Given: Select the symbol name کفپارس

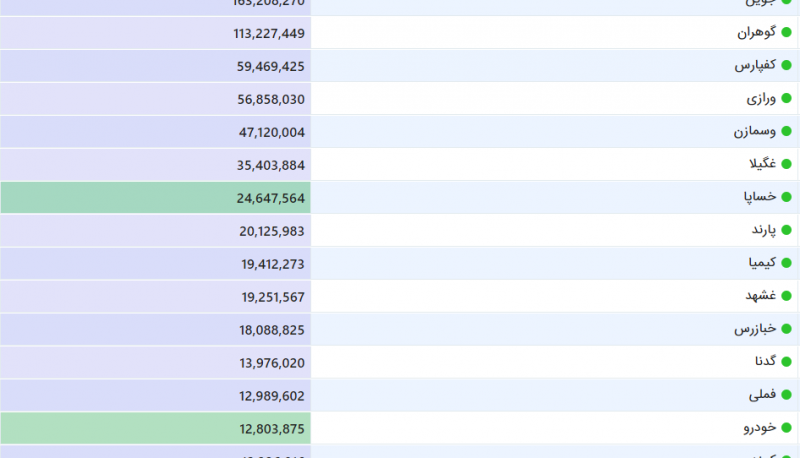Looking at the screenshot, I should pyautogui.click(x=755, y=65).
